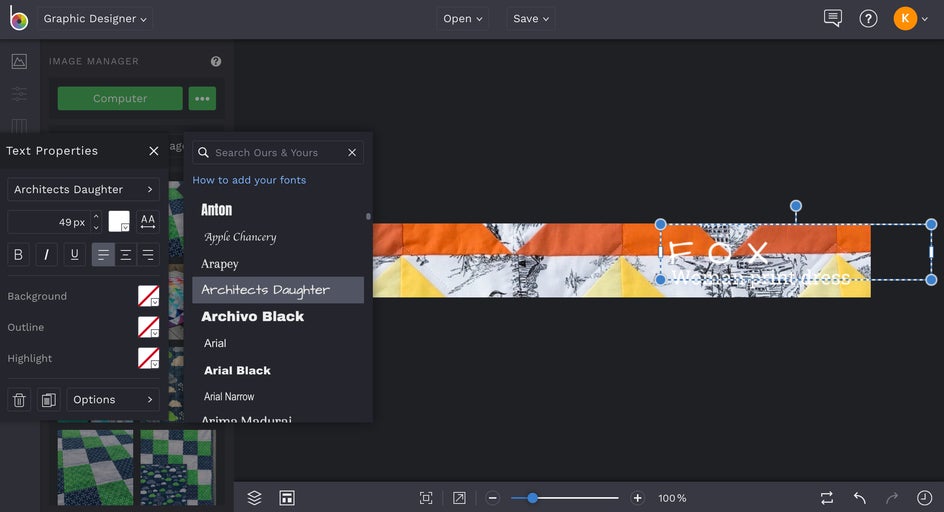Open How to add your fonts link
The height and width of the screenshot is (512, 944).
pyautogui.click(x=249, y=180)
